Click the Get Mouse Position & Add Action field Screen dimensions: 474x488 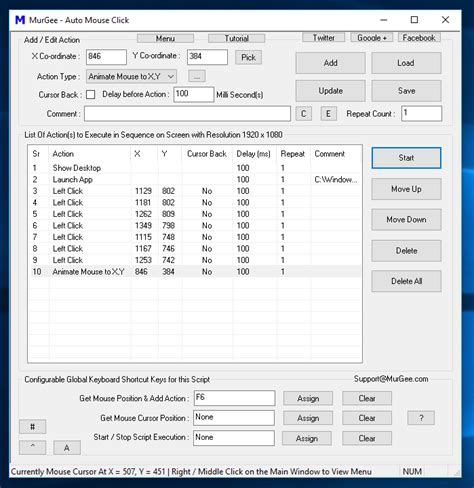[234, 398]
